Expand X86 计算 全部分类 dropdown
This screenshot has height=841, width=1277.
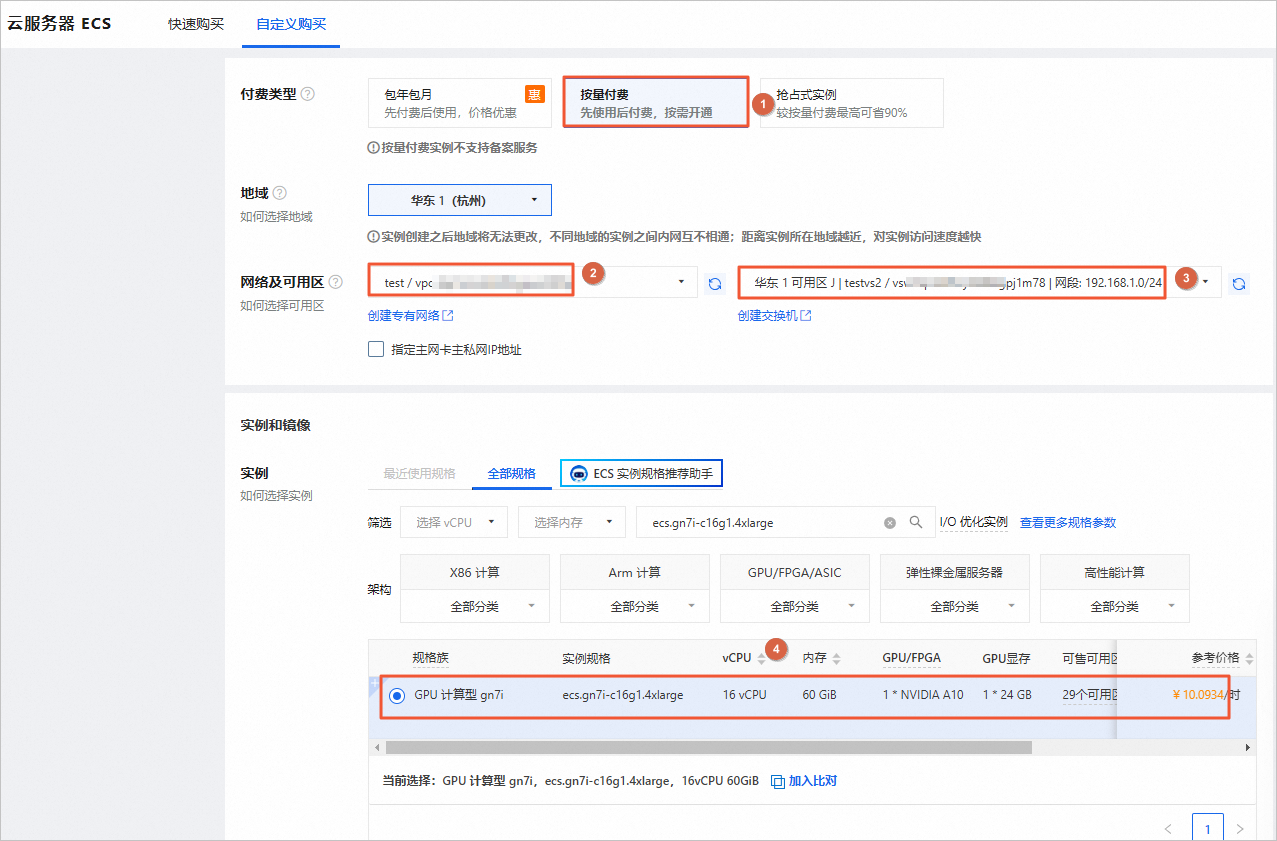(x=475, y=606)
